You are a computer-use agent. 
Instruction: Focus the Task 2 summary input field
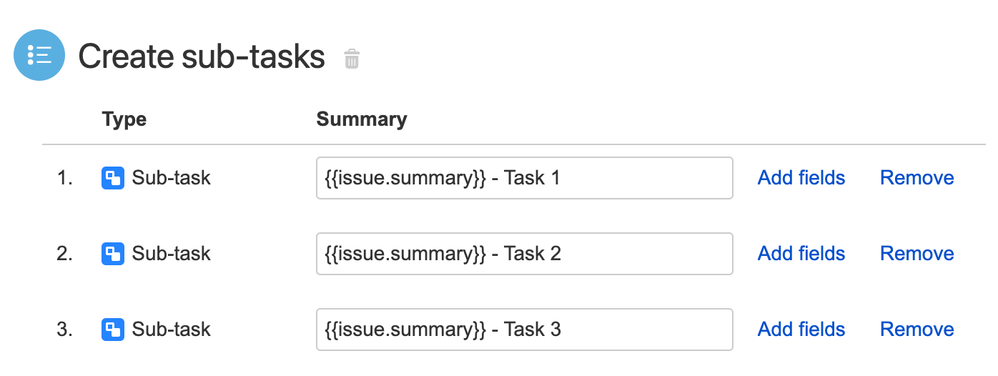click(524, 254)
